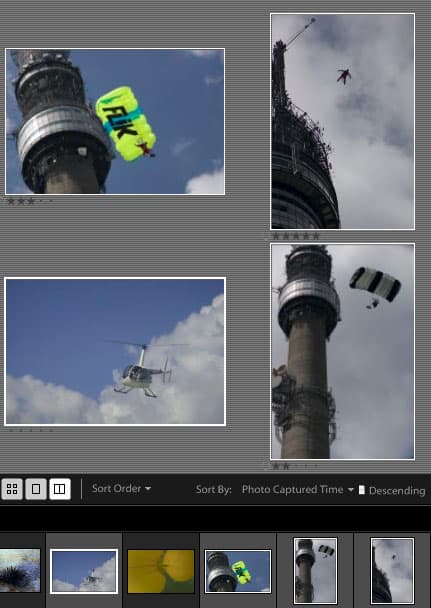Screen dimensions: 431x608
Task: Pick the distant jumper thumbnail in filmstrip
Action: [392, 571]
